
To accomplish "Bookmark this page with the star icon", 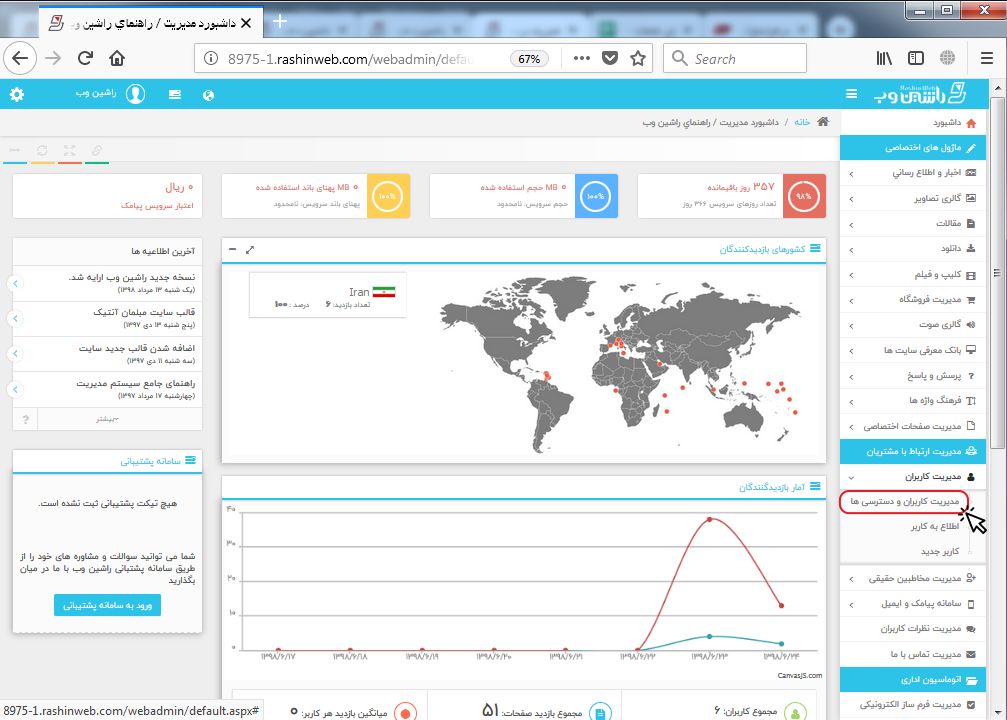I will (637, 58).
